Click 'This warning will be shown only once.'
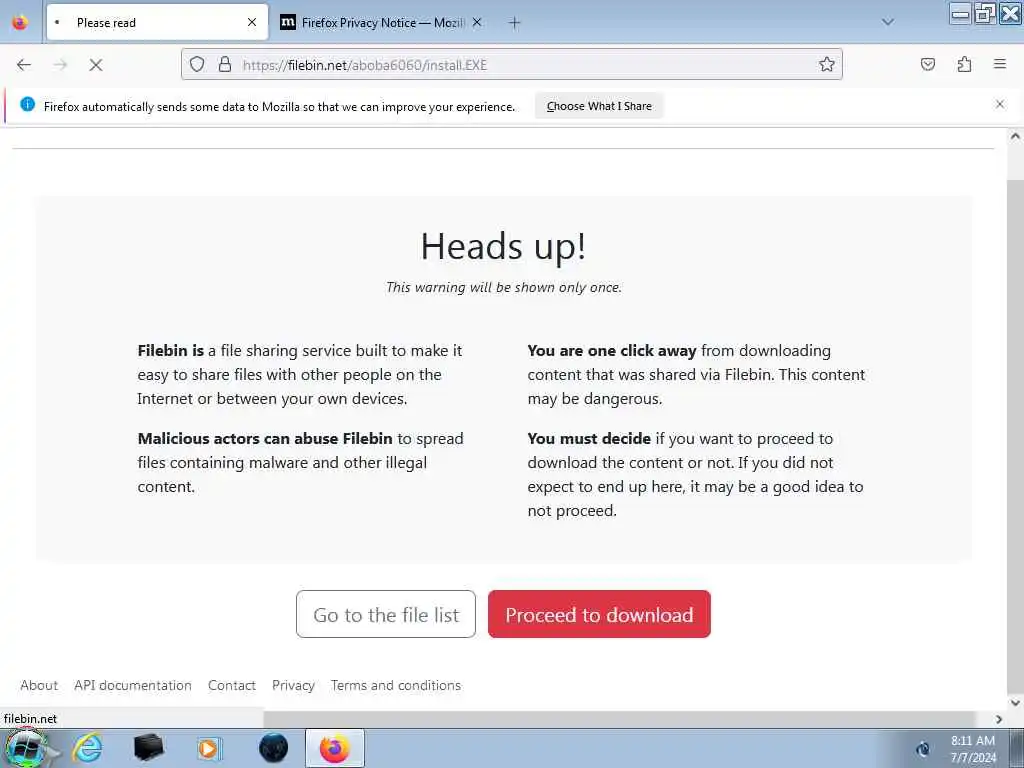The width and height of the screenshot is (1024, 768). coord(504,287)
